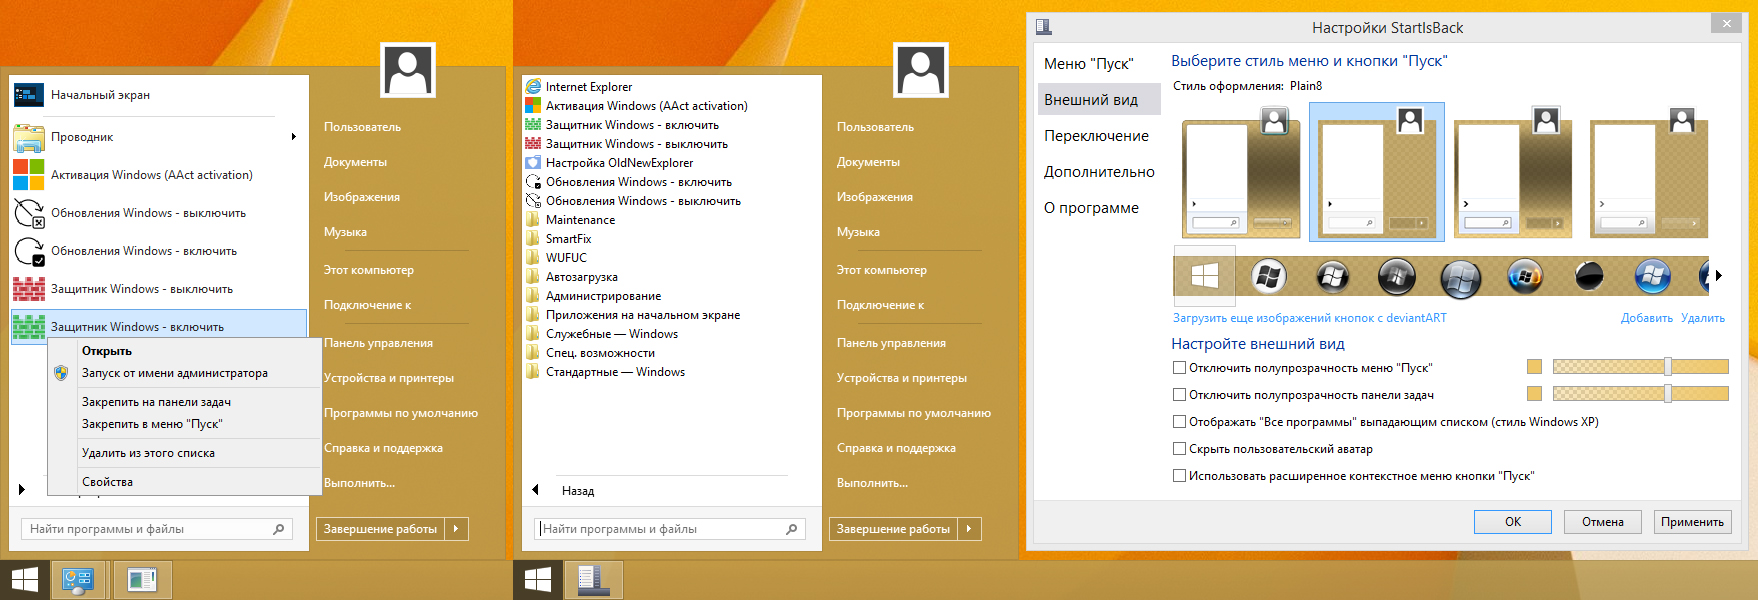Click the Internet Explorer icon
Viewport: 1758px width, 600px height.
(533, 87)
